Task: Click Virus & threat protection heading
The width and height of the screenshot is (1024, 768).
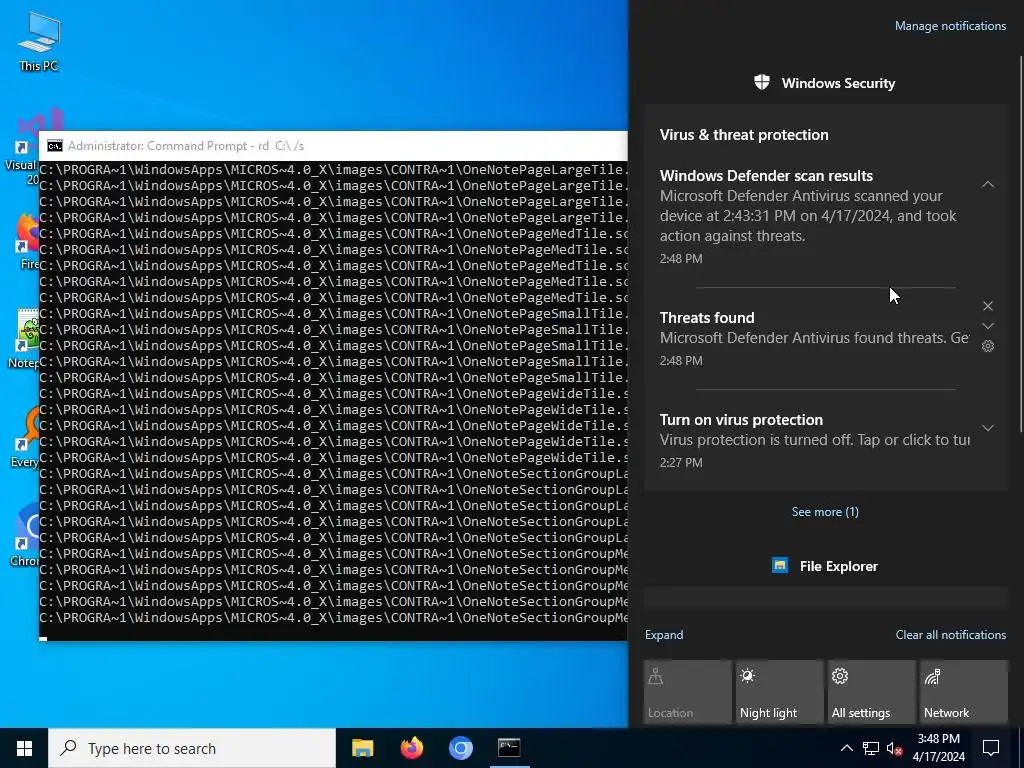Action: point(744,135)
